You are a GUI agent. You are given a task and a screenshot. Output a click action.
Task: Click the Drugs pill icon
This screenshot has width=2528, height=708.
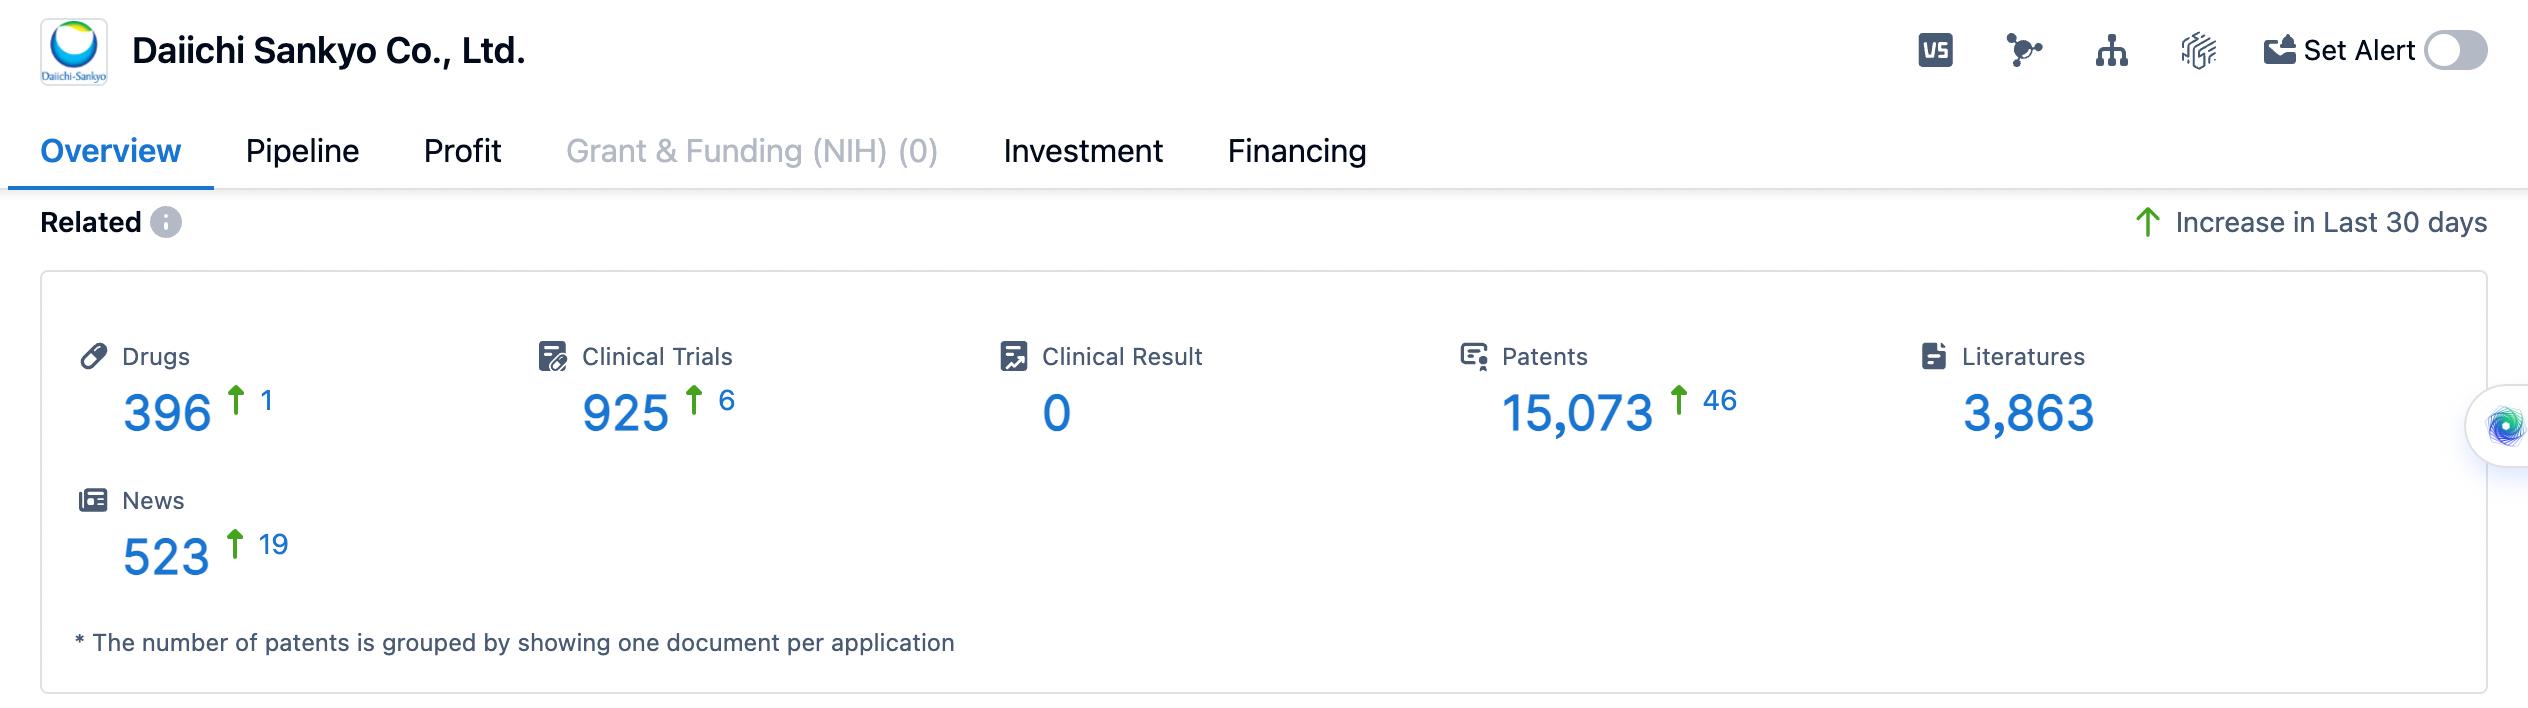tap(94, 356)
